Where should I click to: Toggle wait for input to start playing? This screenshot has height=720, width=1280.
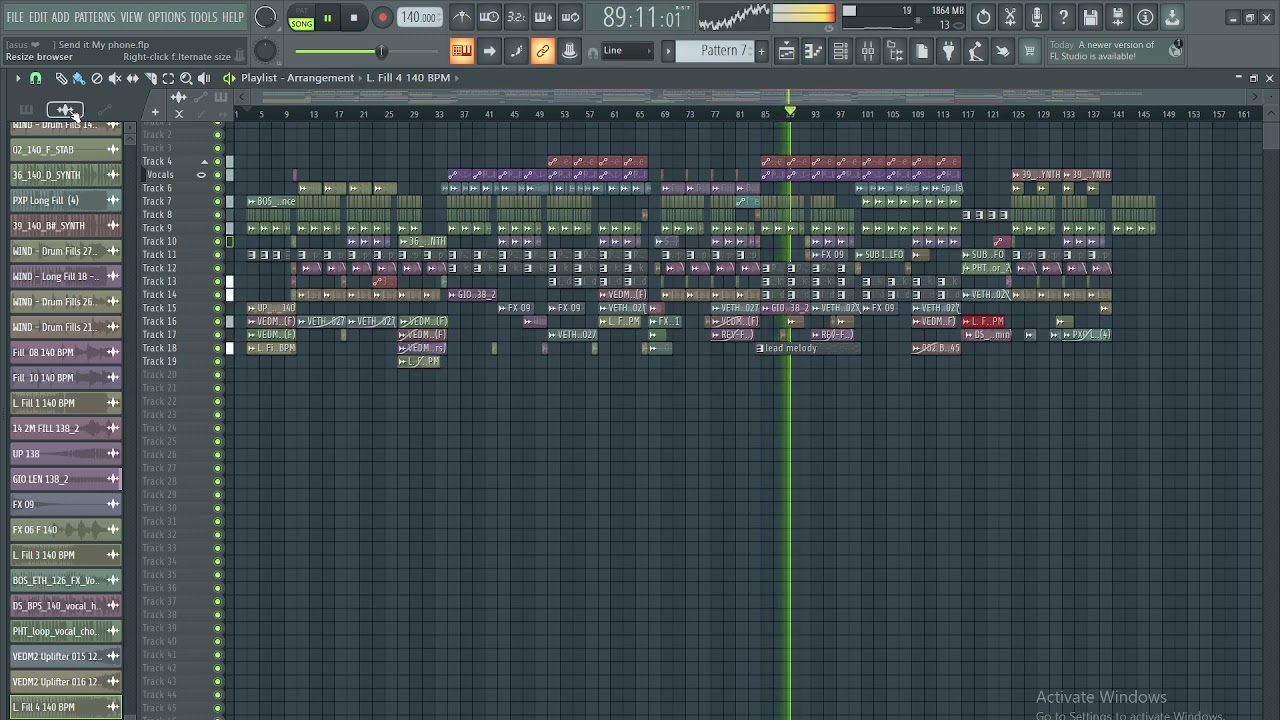[489, 17]
